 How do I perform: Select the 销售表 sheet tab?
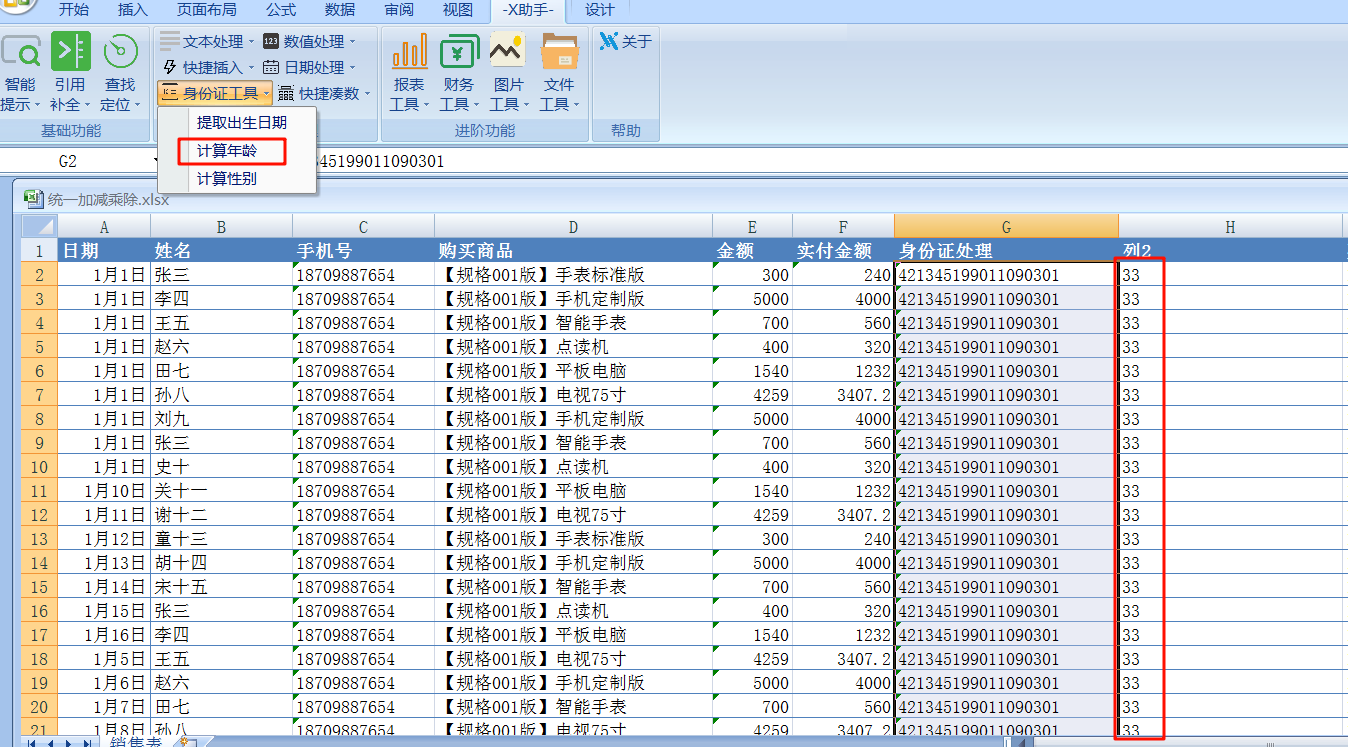[x=135, y=742]
